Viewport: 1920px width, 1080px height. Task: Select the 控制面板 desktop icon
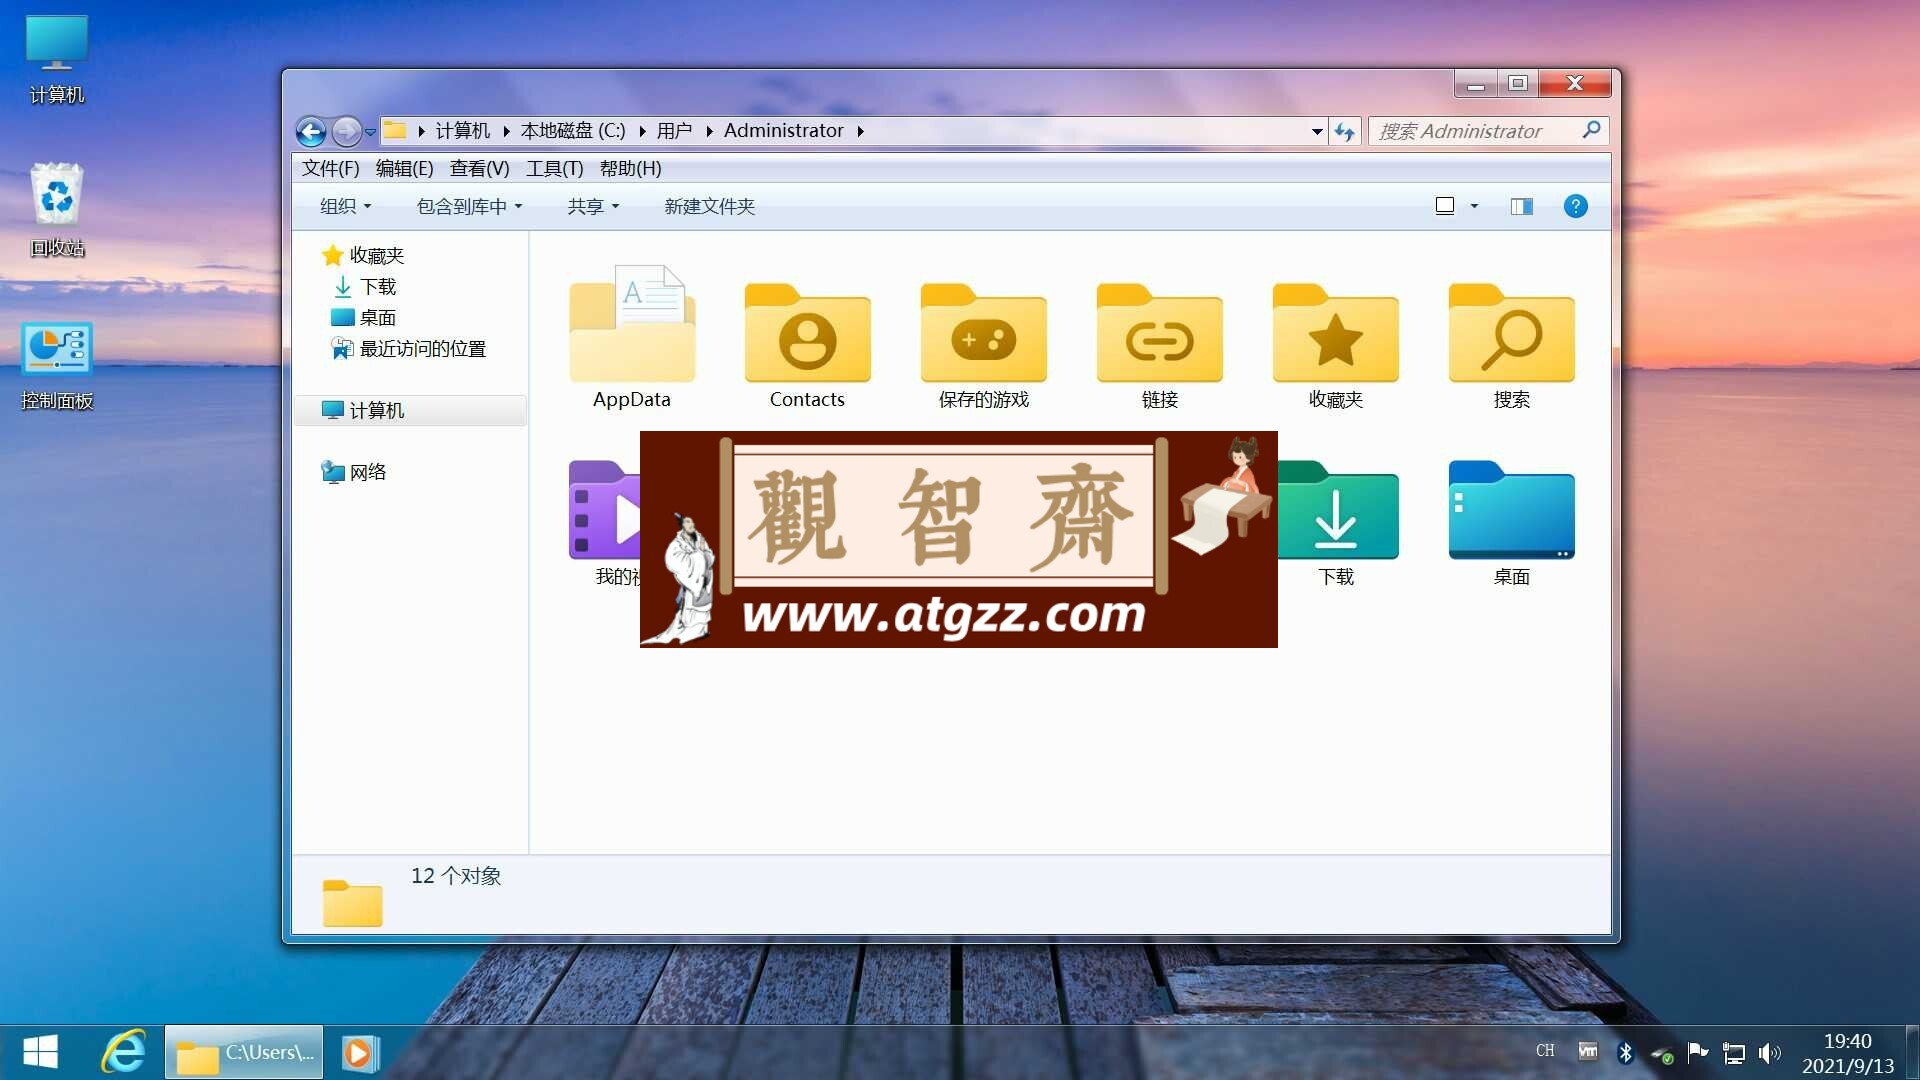57,366
